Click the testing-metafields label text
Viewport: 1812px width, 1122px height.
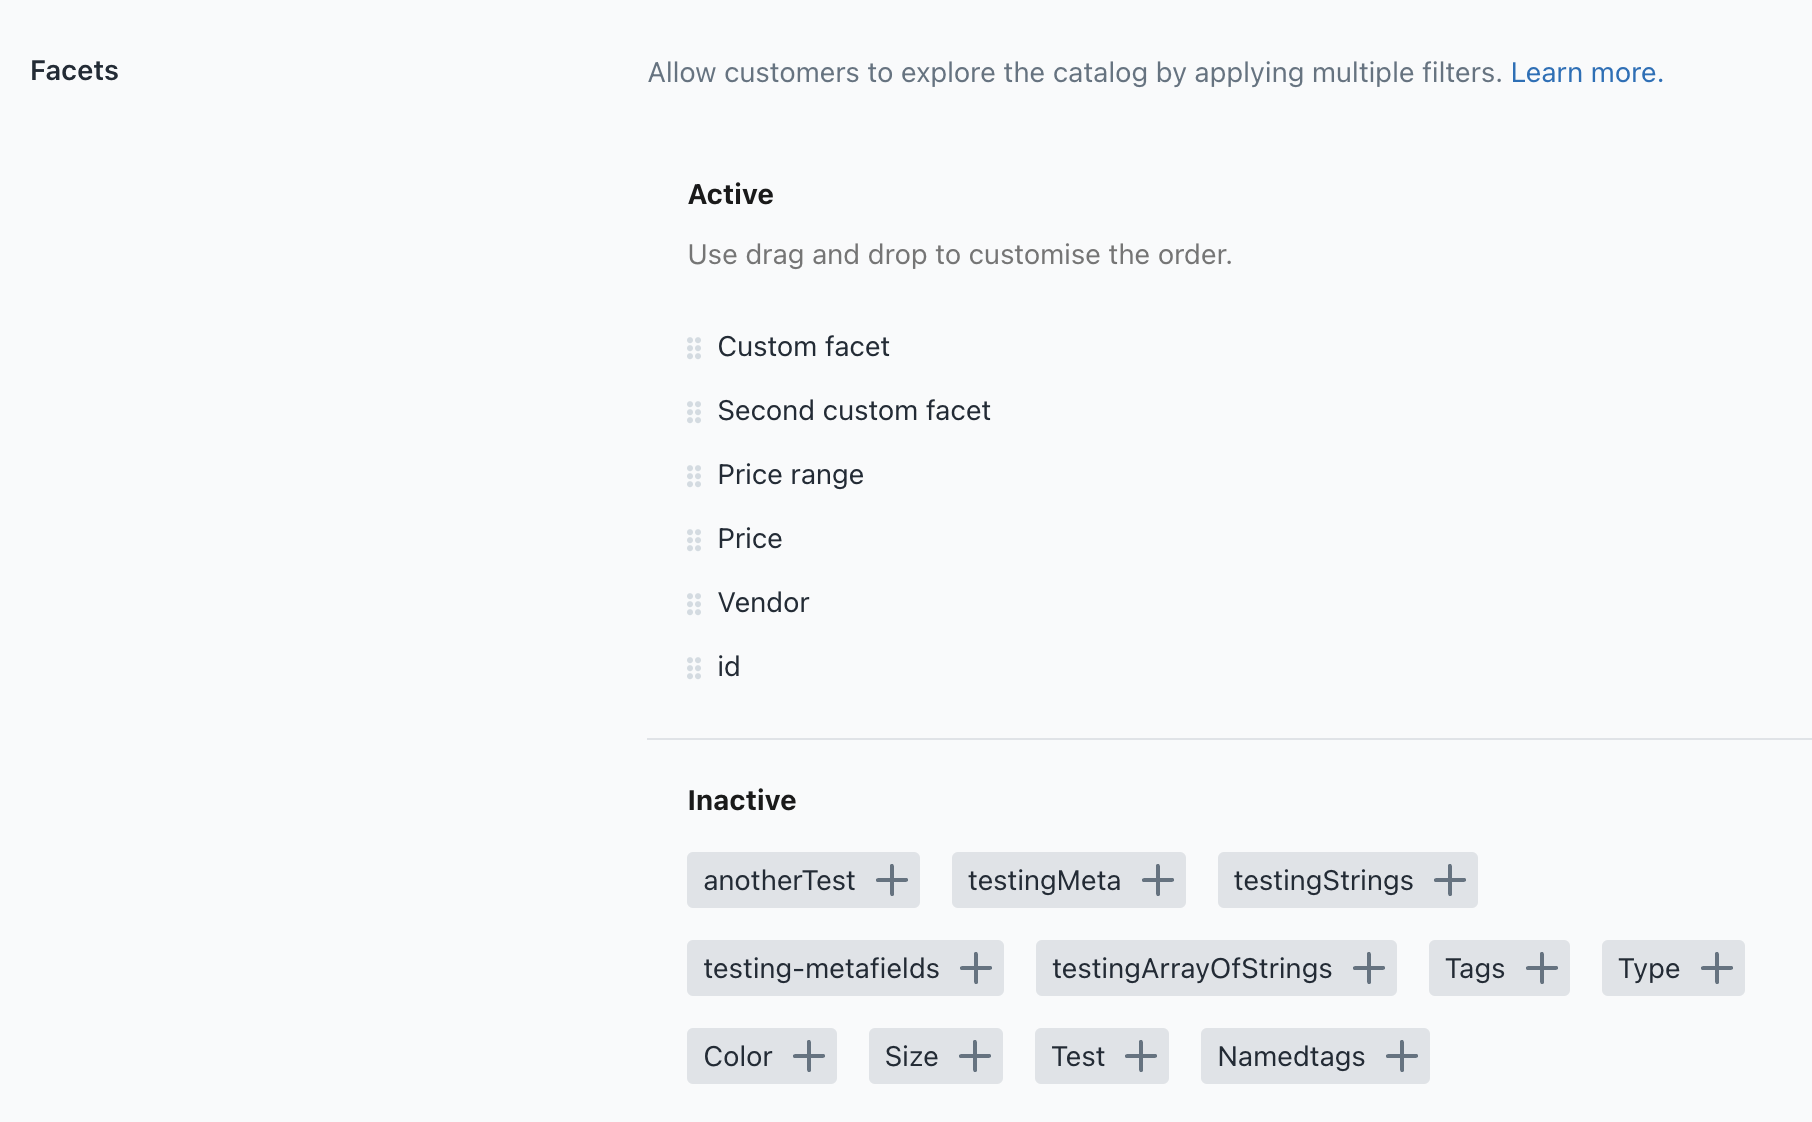821,969
